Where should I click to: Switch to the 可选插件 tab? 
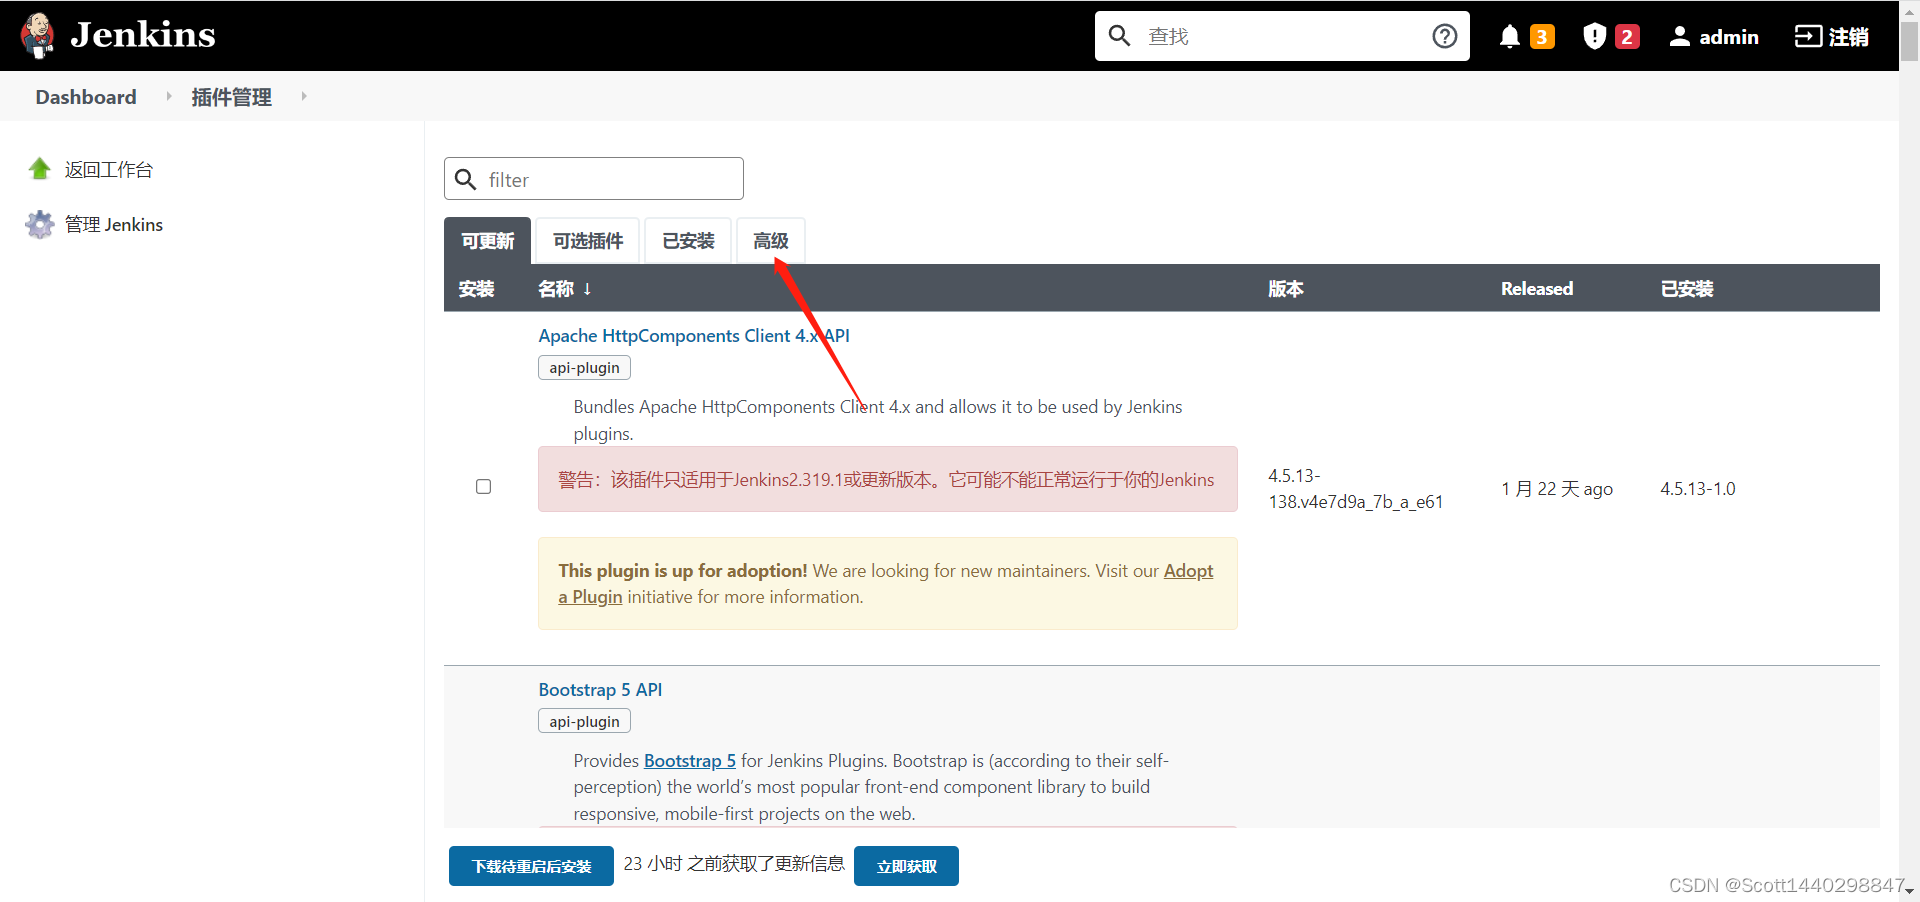tap(587, 241)
